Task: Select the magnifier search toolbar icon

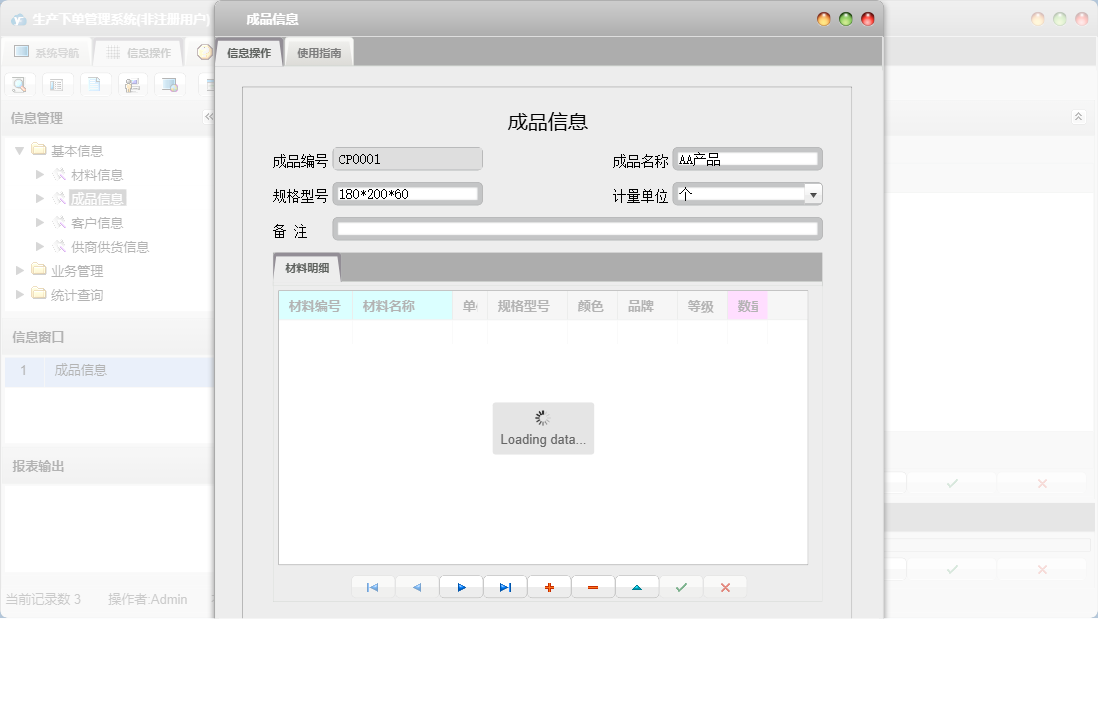Action: coord(19,84)
